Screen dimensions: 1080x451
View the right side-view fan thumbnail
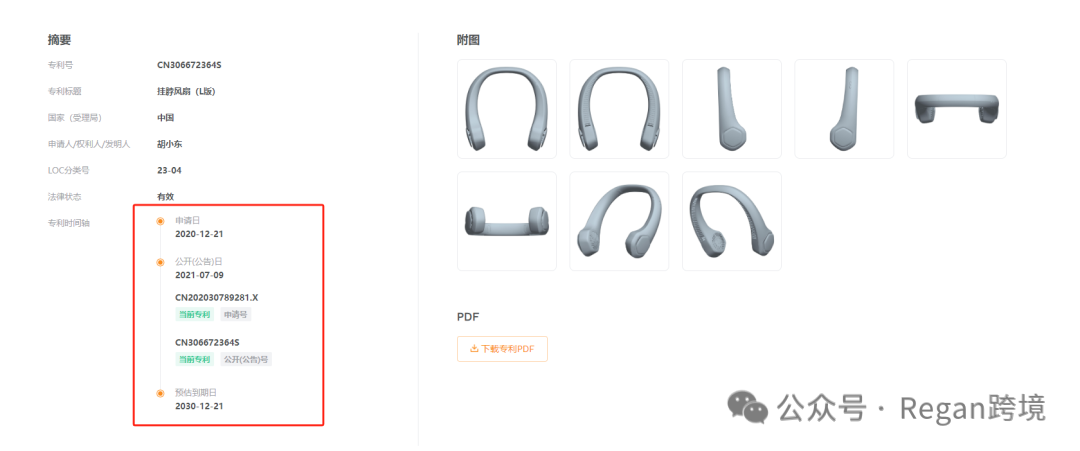click(x=844, y=109)
